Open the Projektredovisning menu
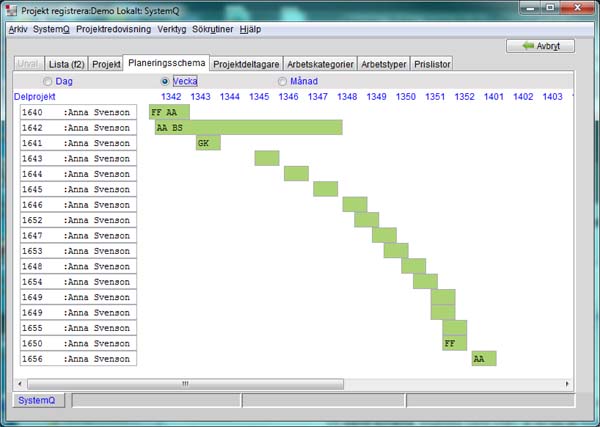 113,29
